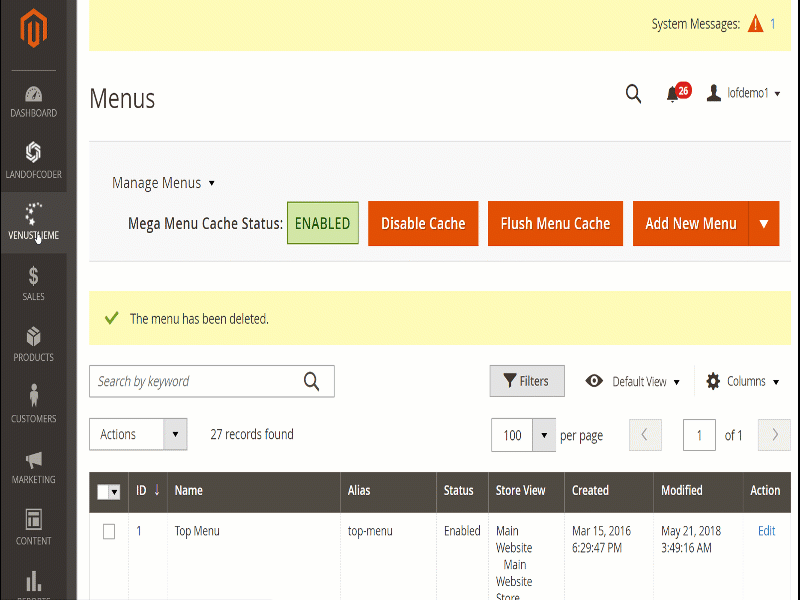Click the Flush Menu Cache button

[x=555, y=224]
